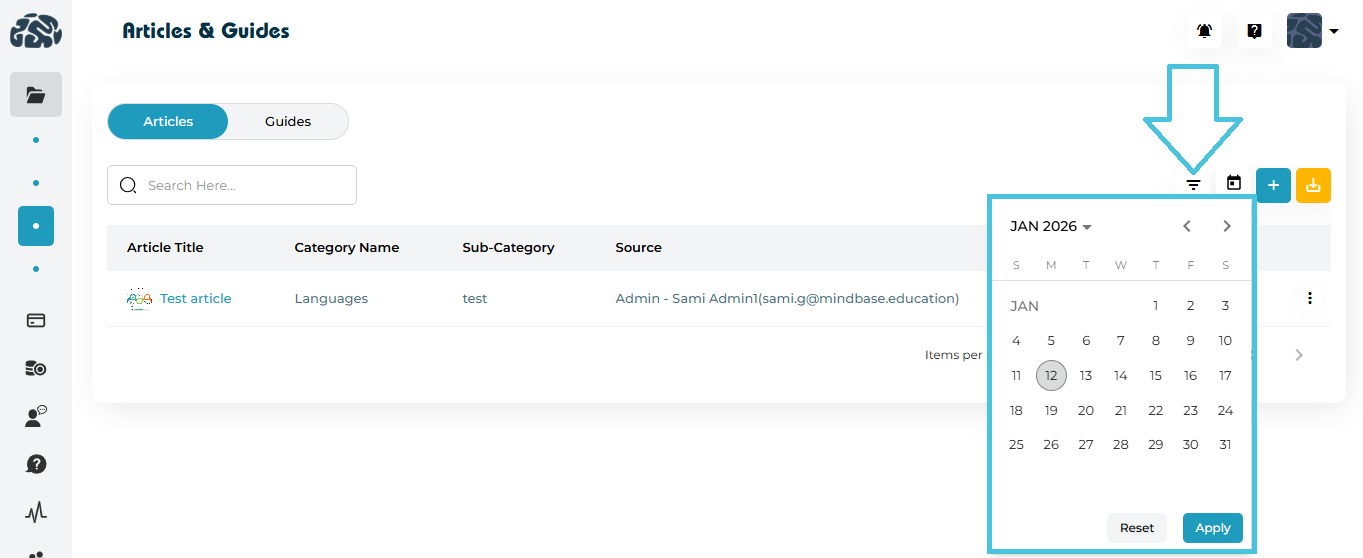The height and width of the screenshot is (558, 1363).
Task: Open the folder icon in sidebar
Action: pyautogui.click(x=36, y=95)
